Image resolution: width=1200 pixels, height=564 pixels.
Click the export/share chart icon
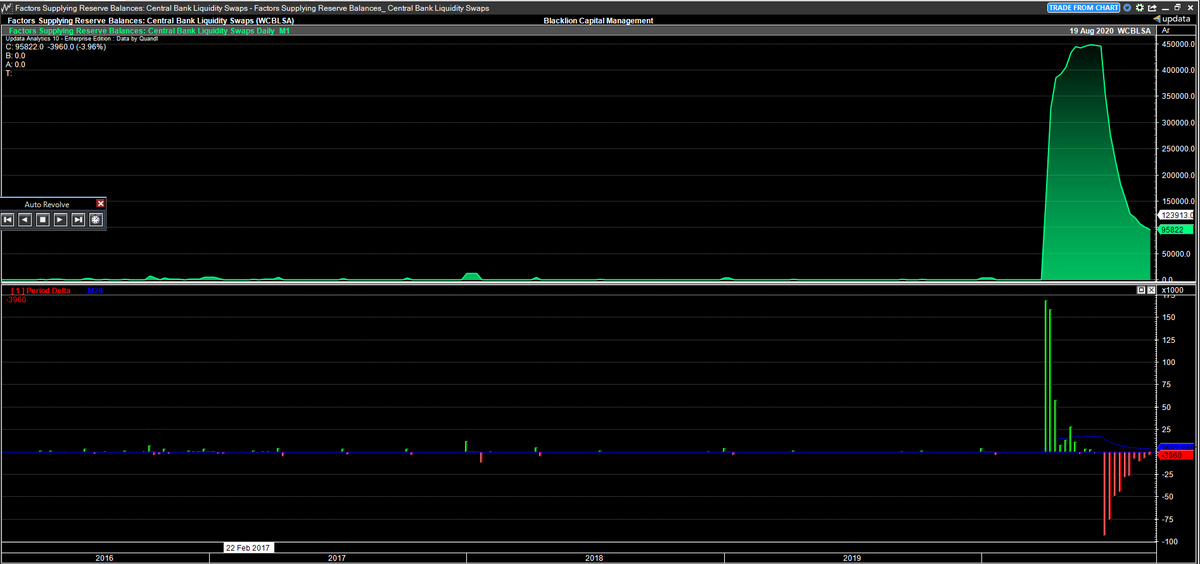click(1152, 8)
